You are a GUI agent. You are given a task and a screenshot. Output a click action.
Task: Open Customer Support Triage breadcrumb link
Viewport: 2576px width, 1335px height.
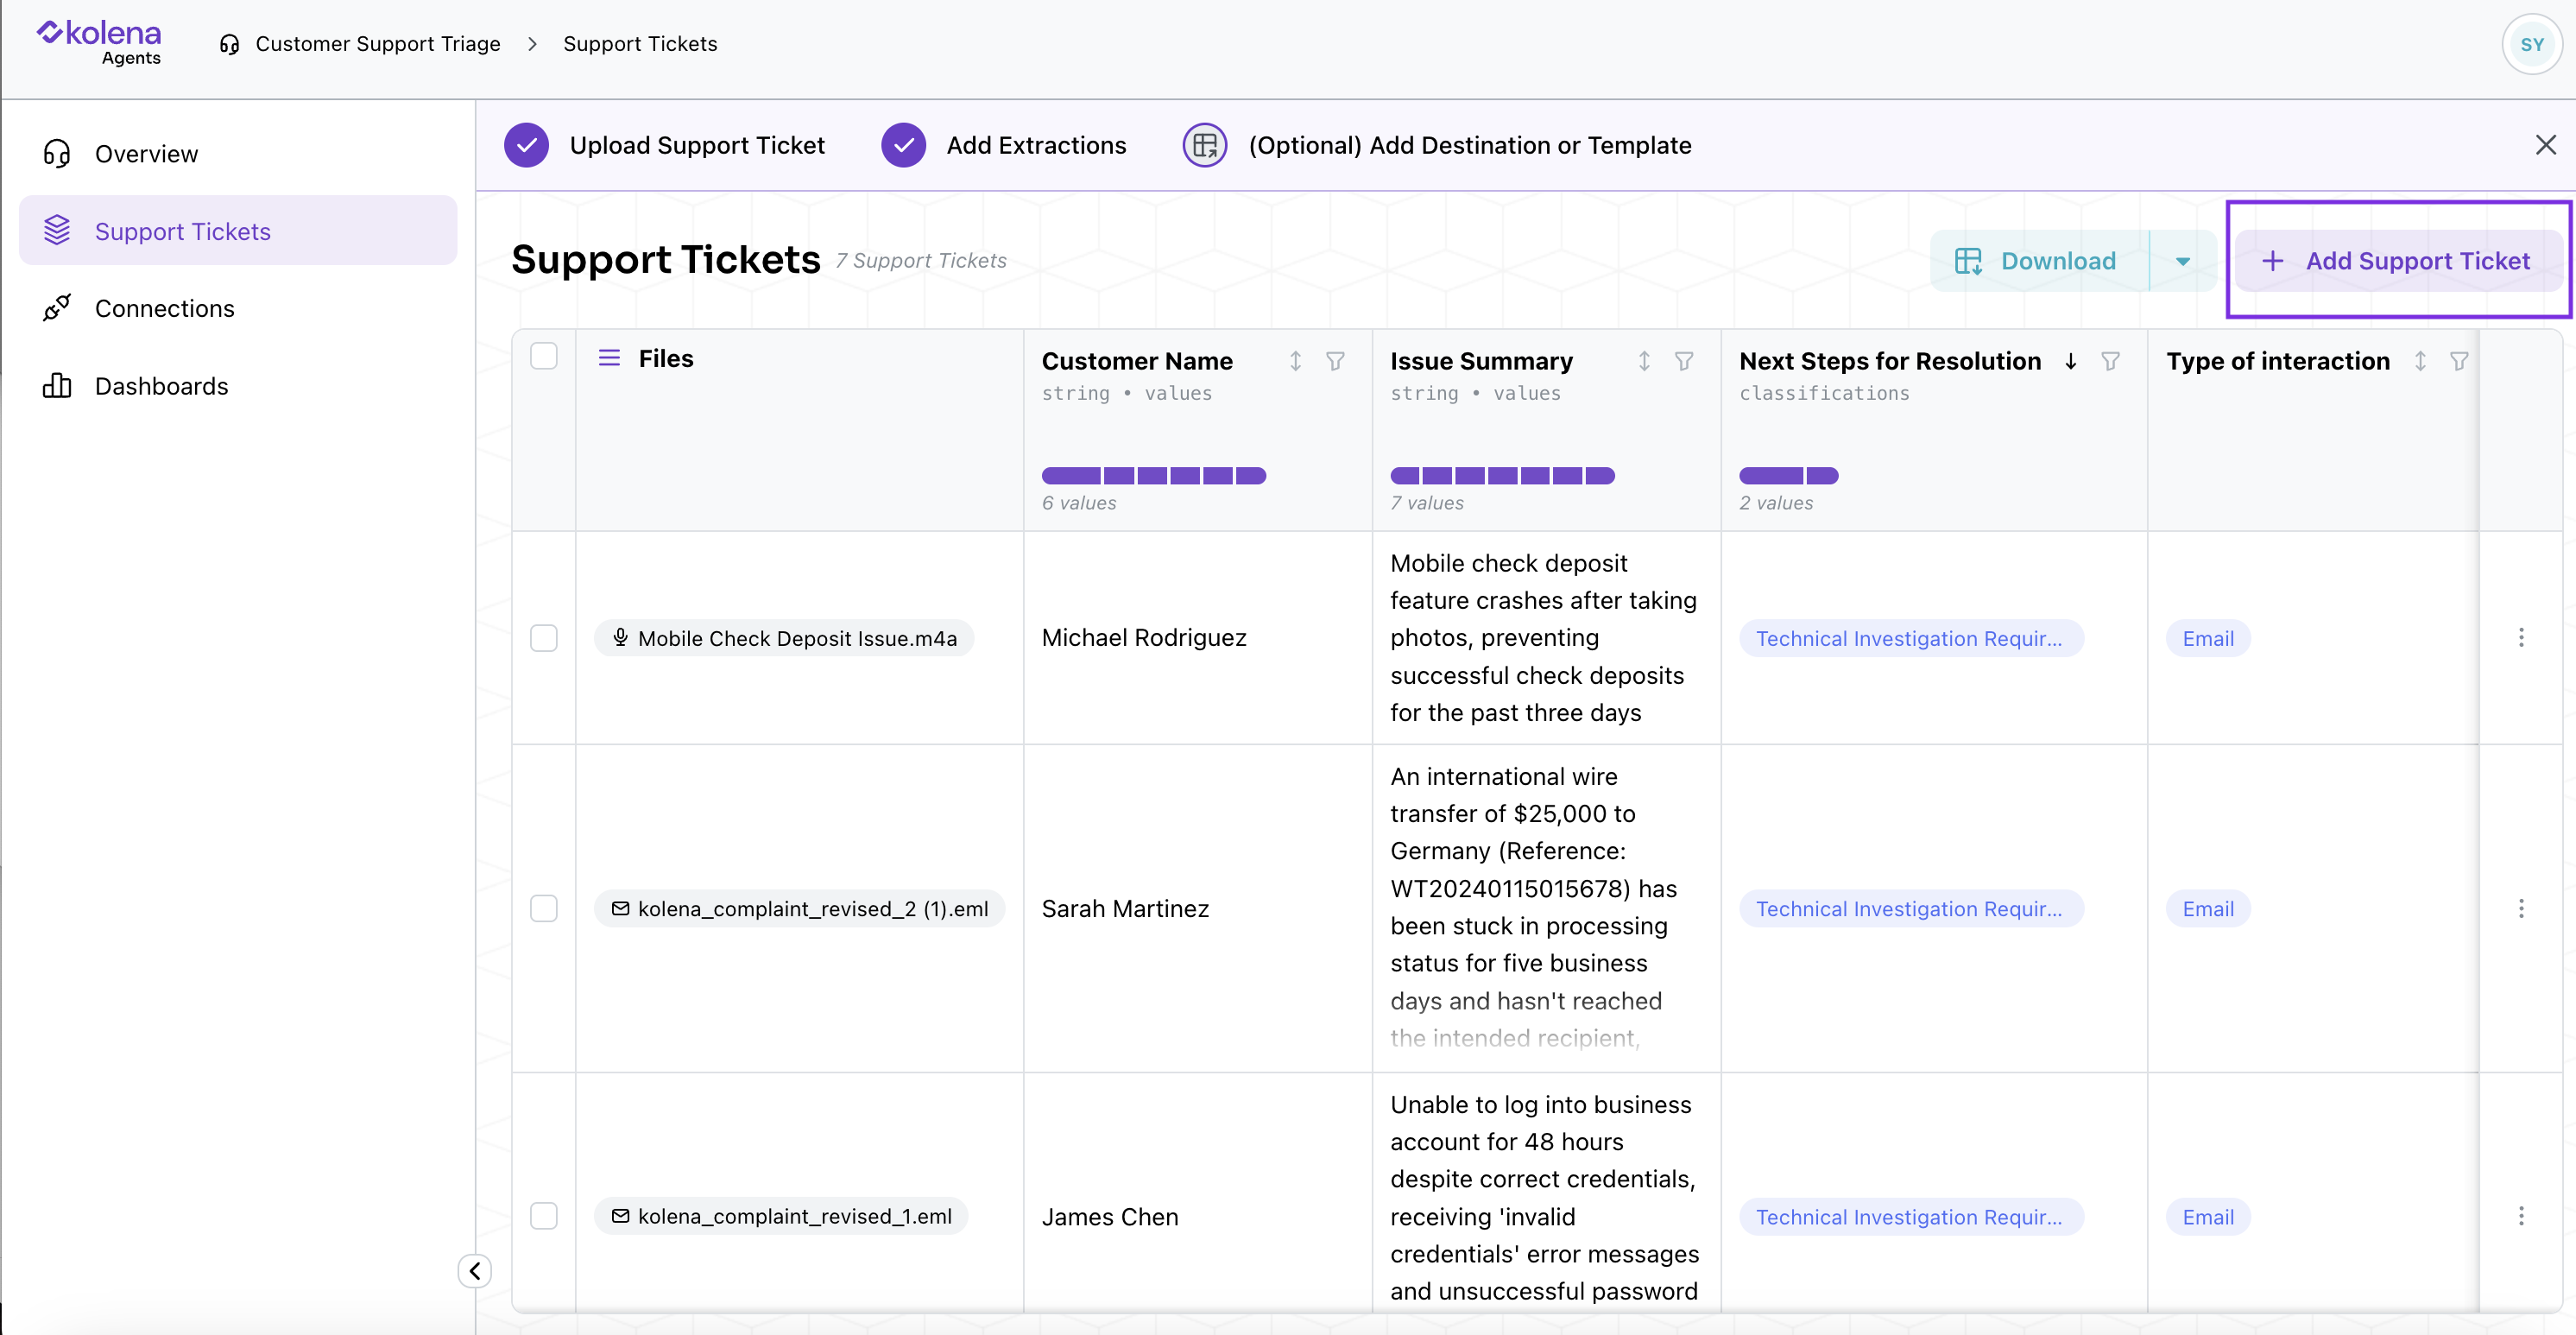point(377,44)
